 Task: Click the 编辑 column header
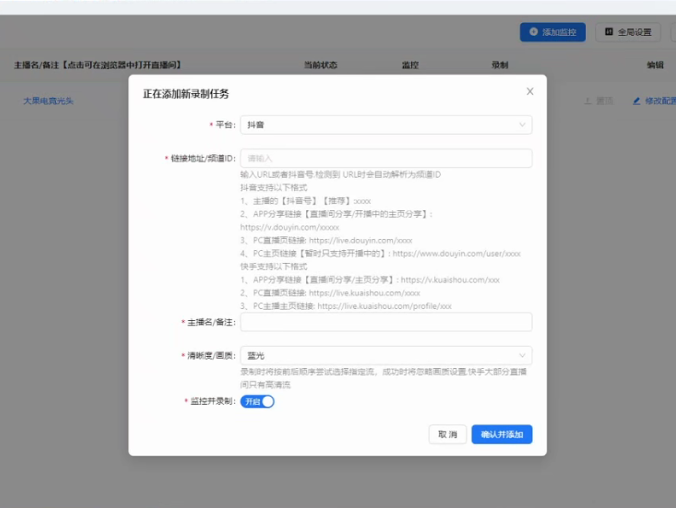tap(655, 65)
